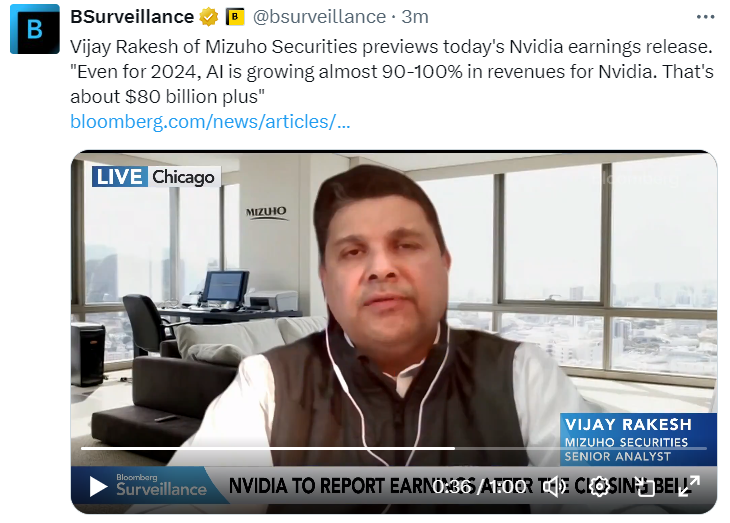Click the Bloomberg Surveillance logo in video

tap(161, 485)
